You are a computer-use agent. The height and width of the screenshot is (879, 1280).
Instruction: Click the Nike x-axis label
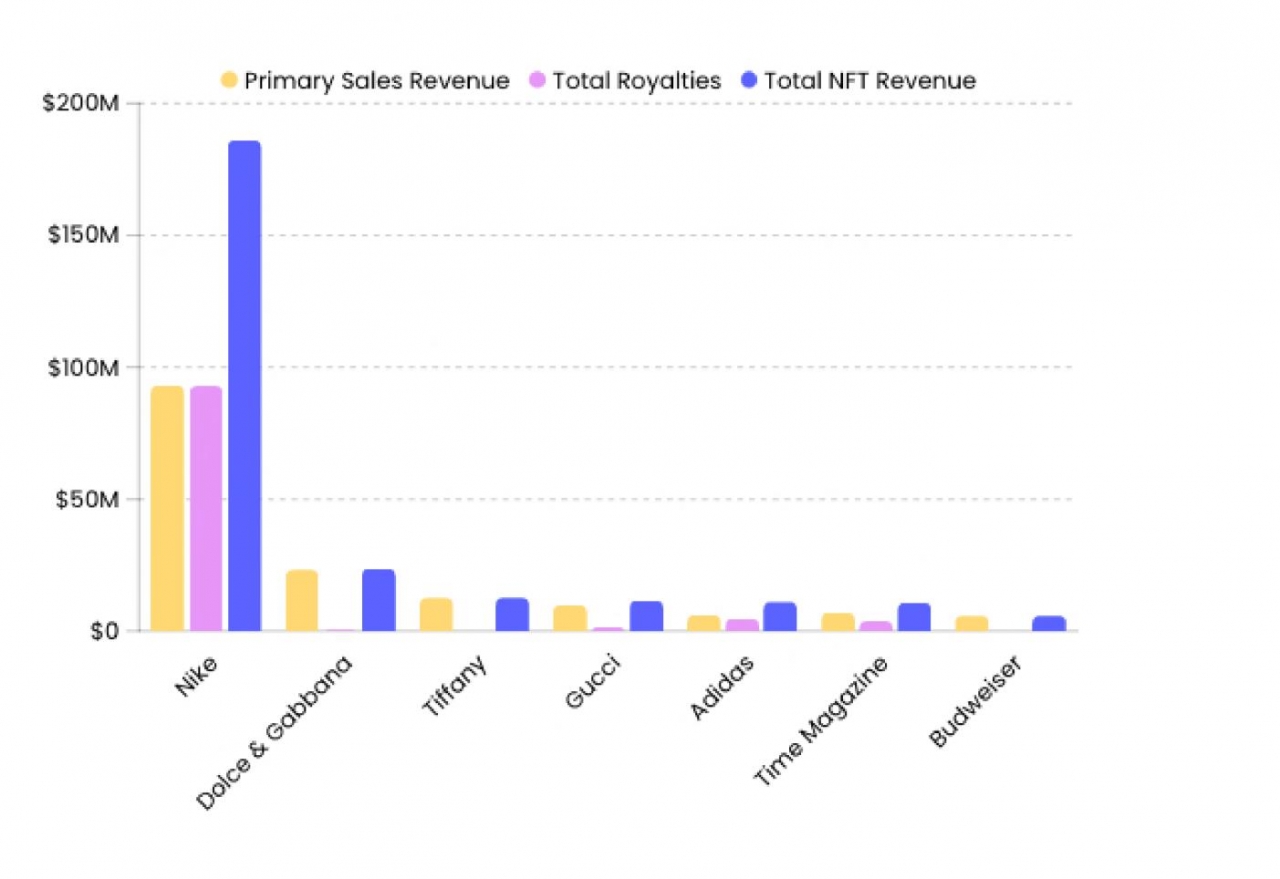pyautogui.click(x=197, y=676)
